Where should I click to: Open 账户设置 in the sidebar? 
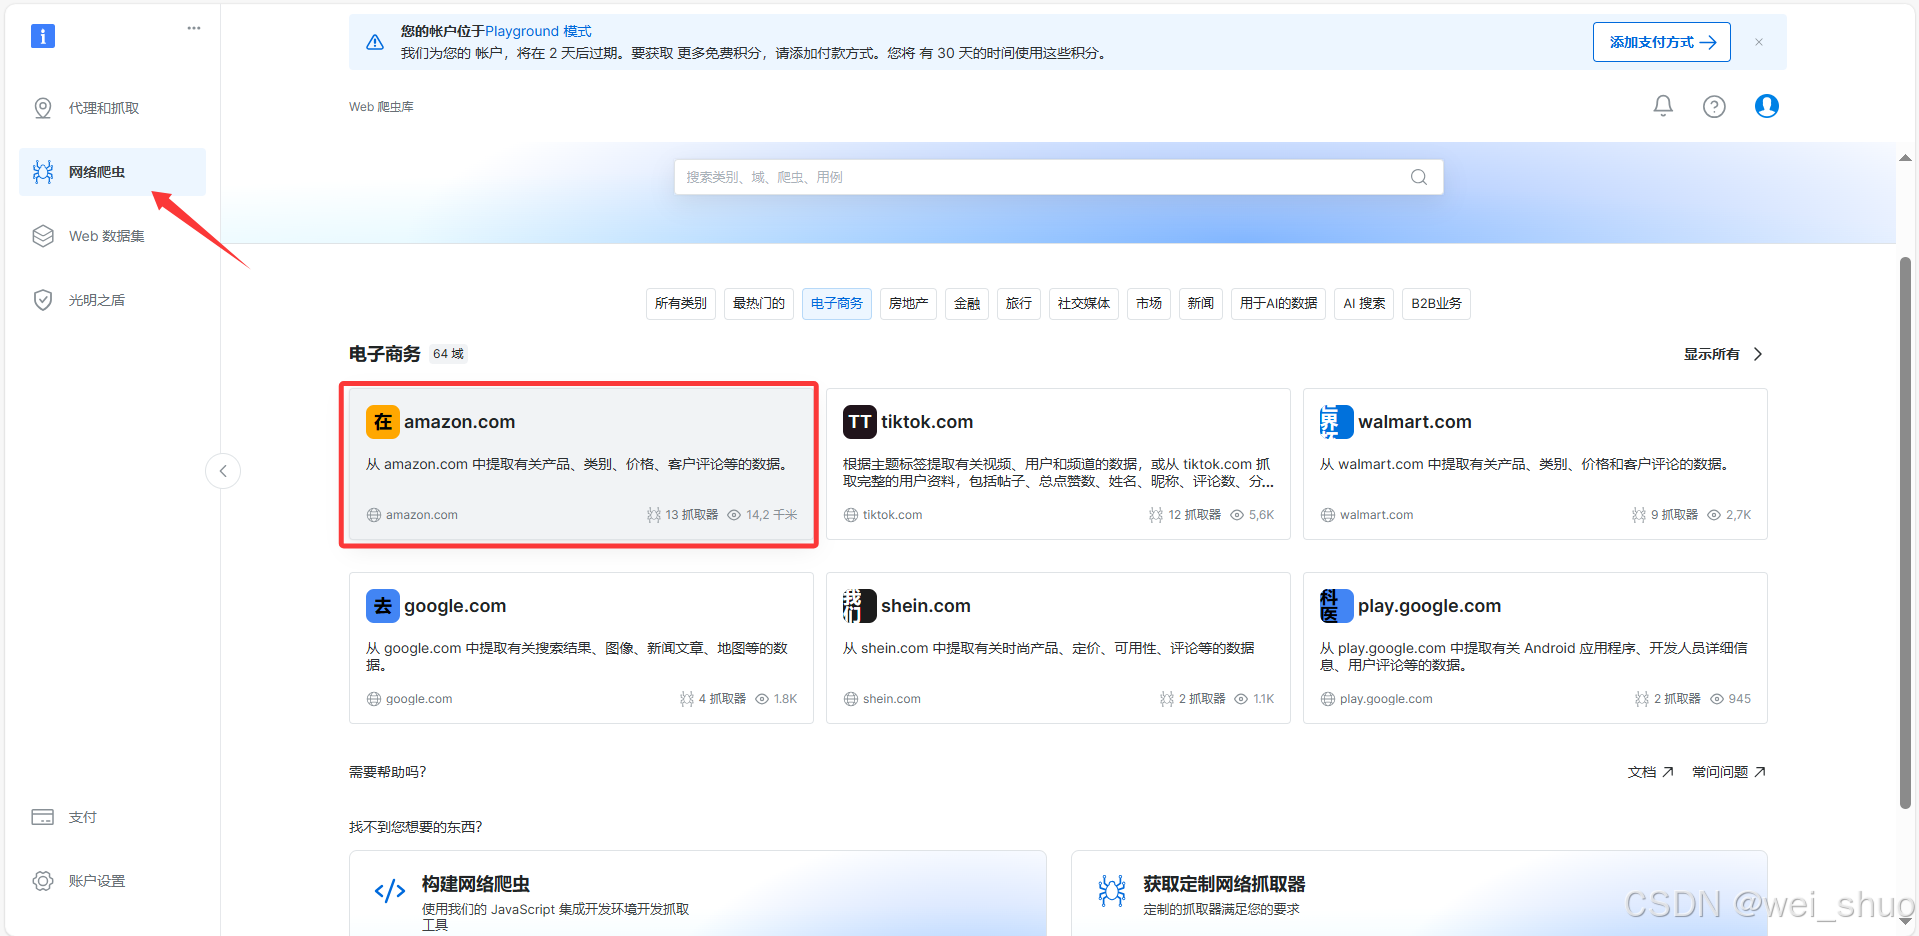coord(96,880)
